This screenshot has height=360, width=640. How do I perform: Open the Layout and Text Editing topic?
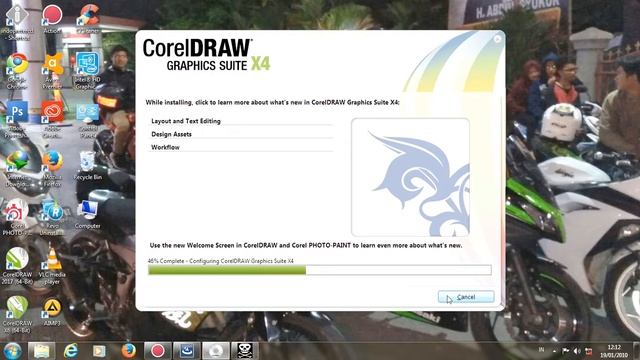click(186, 121)
